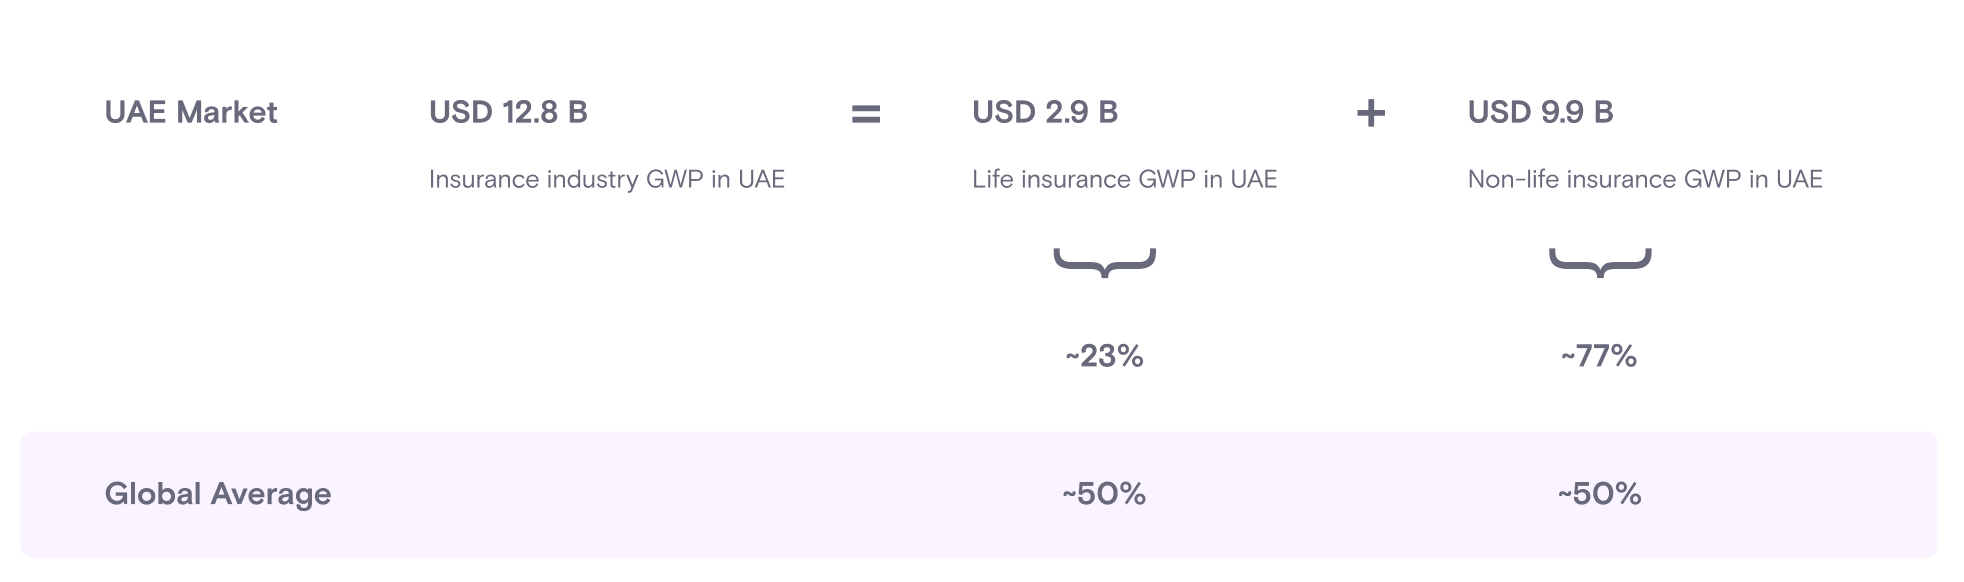Click the Non-life insurance GWP in UAE caption
Viewport: 1964px width, 582px height.
[x=1645, y=179]
